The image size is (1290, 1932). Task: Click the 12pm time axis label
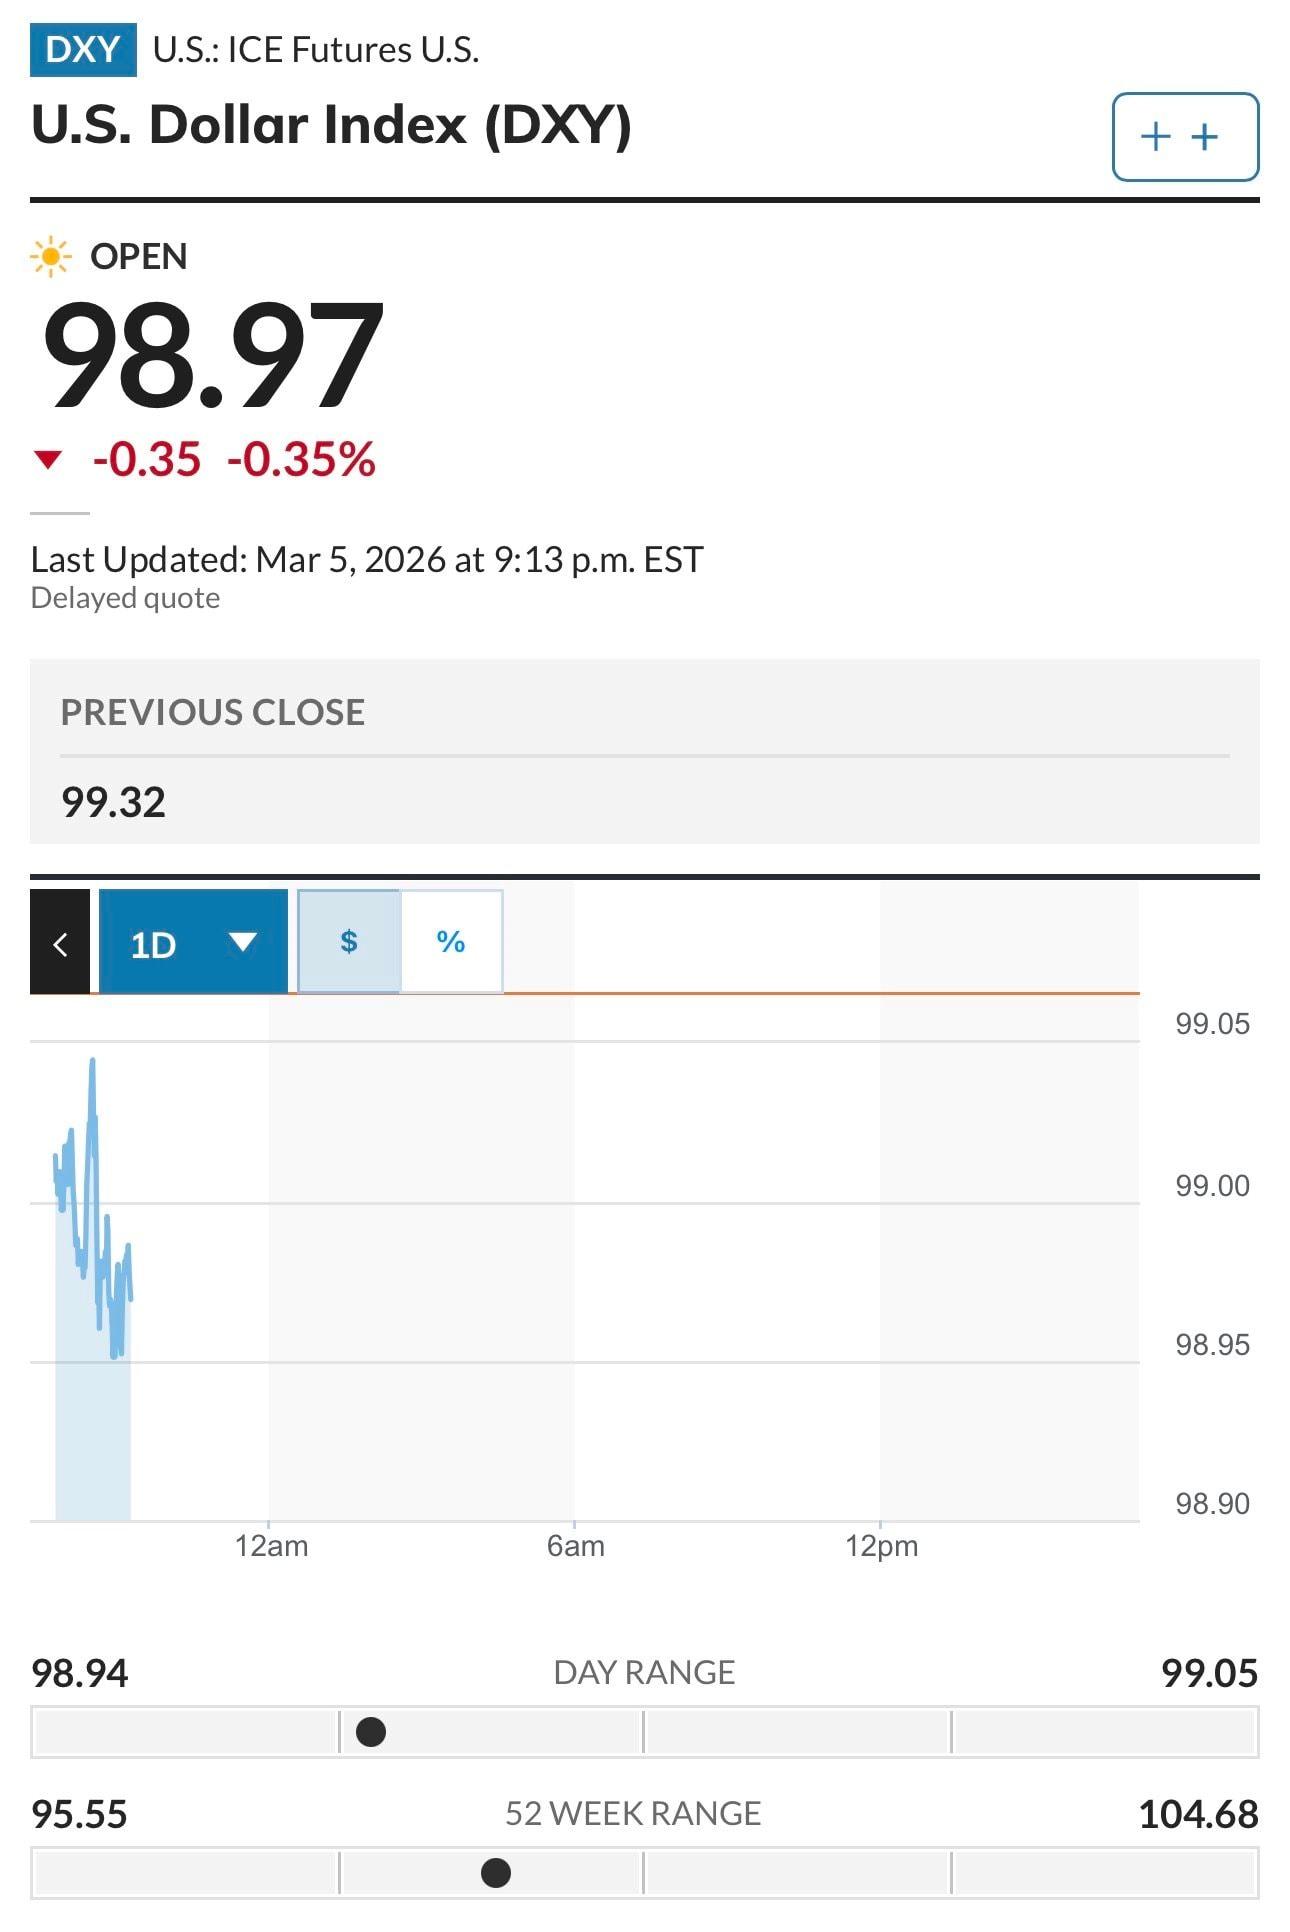881,1546
